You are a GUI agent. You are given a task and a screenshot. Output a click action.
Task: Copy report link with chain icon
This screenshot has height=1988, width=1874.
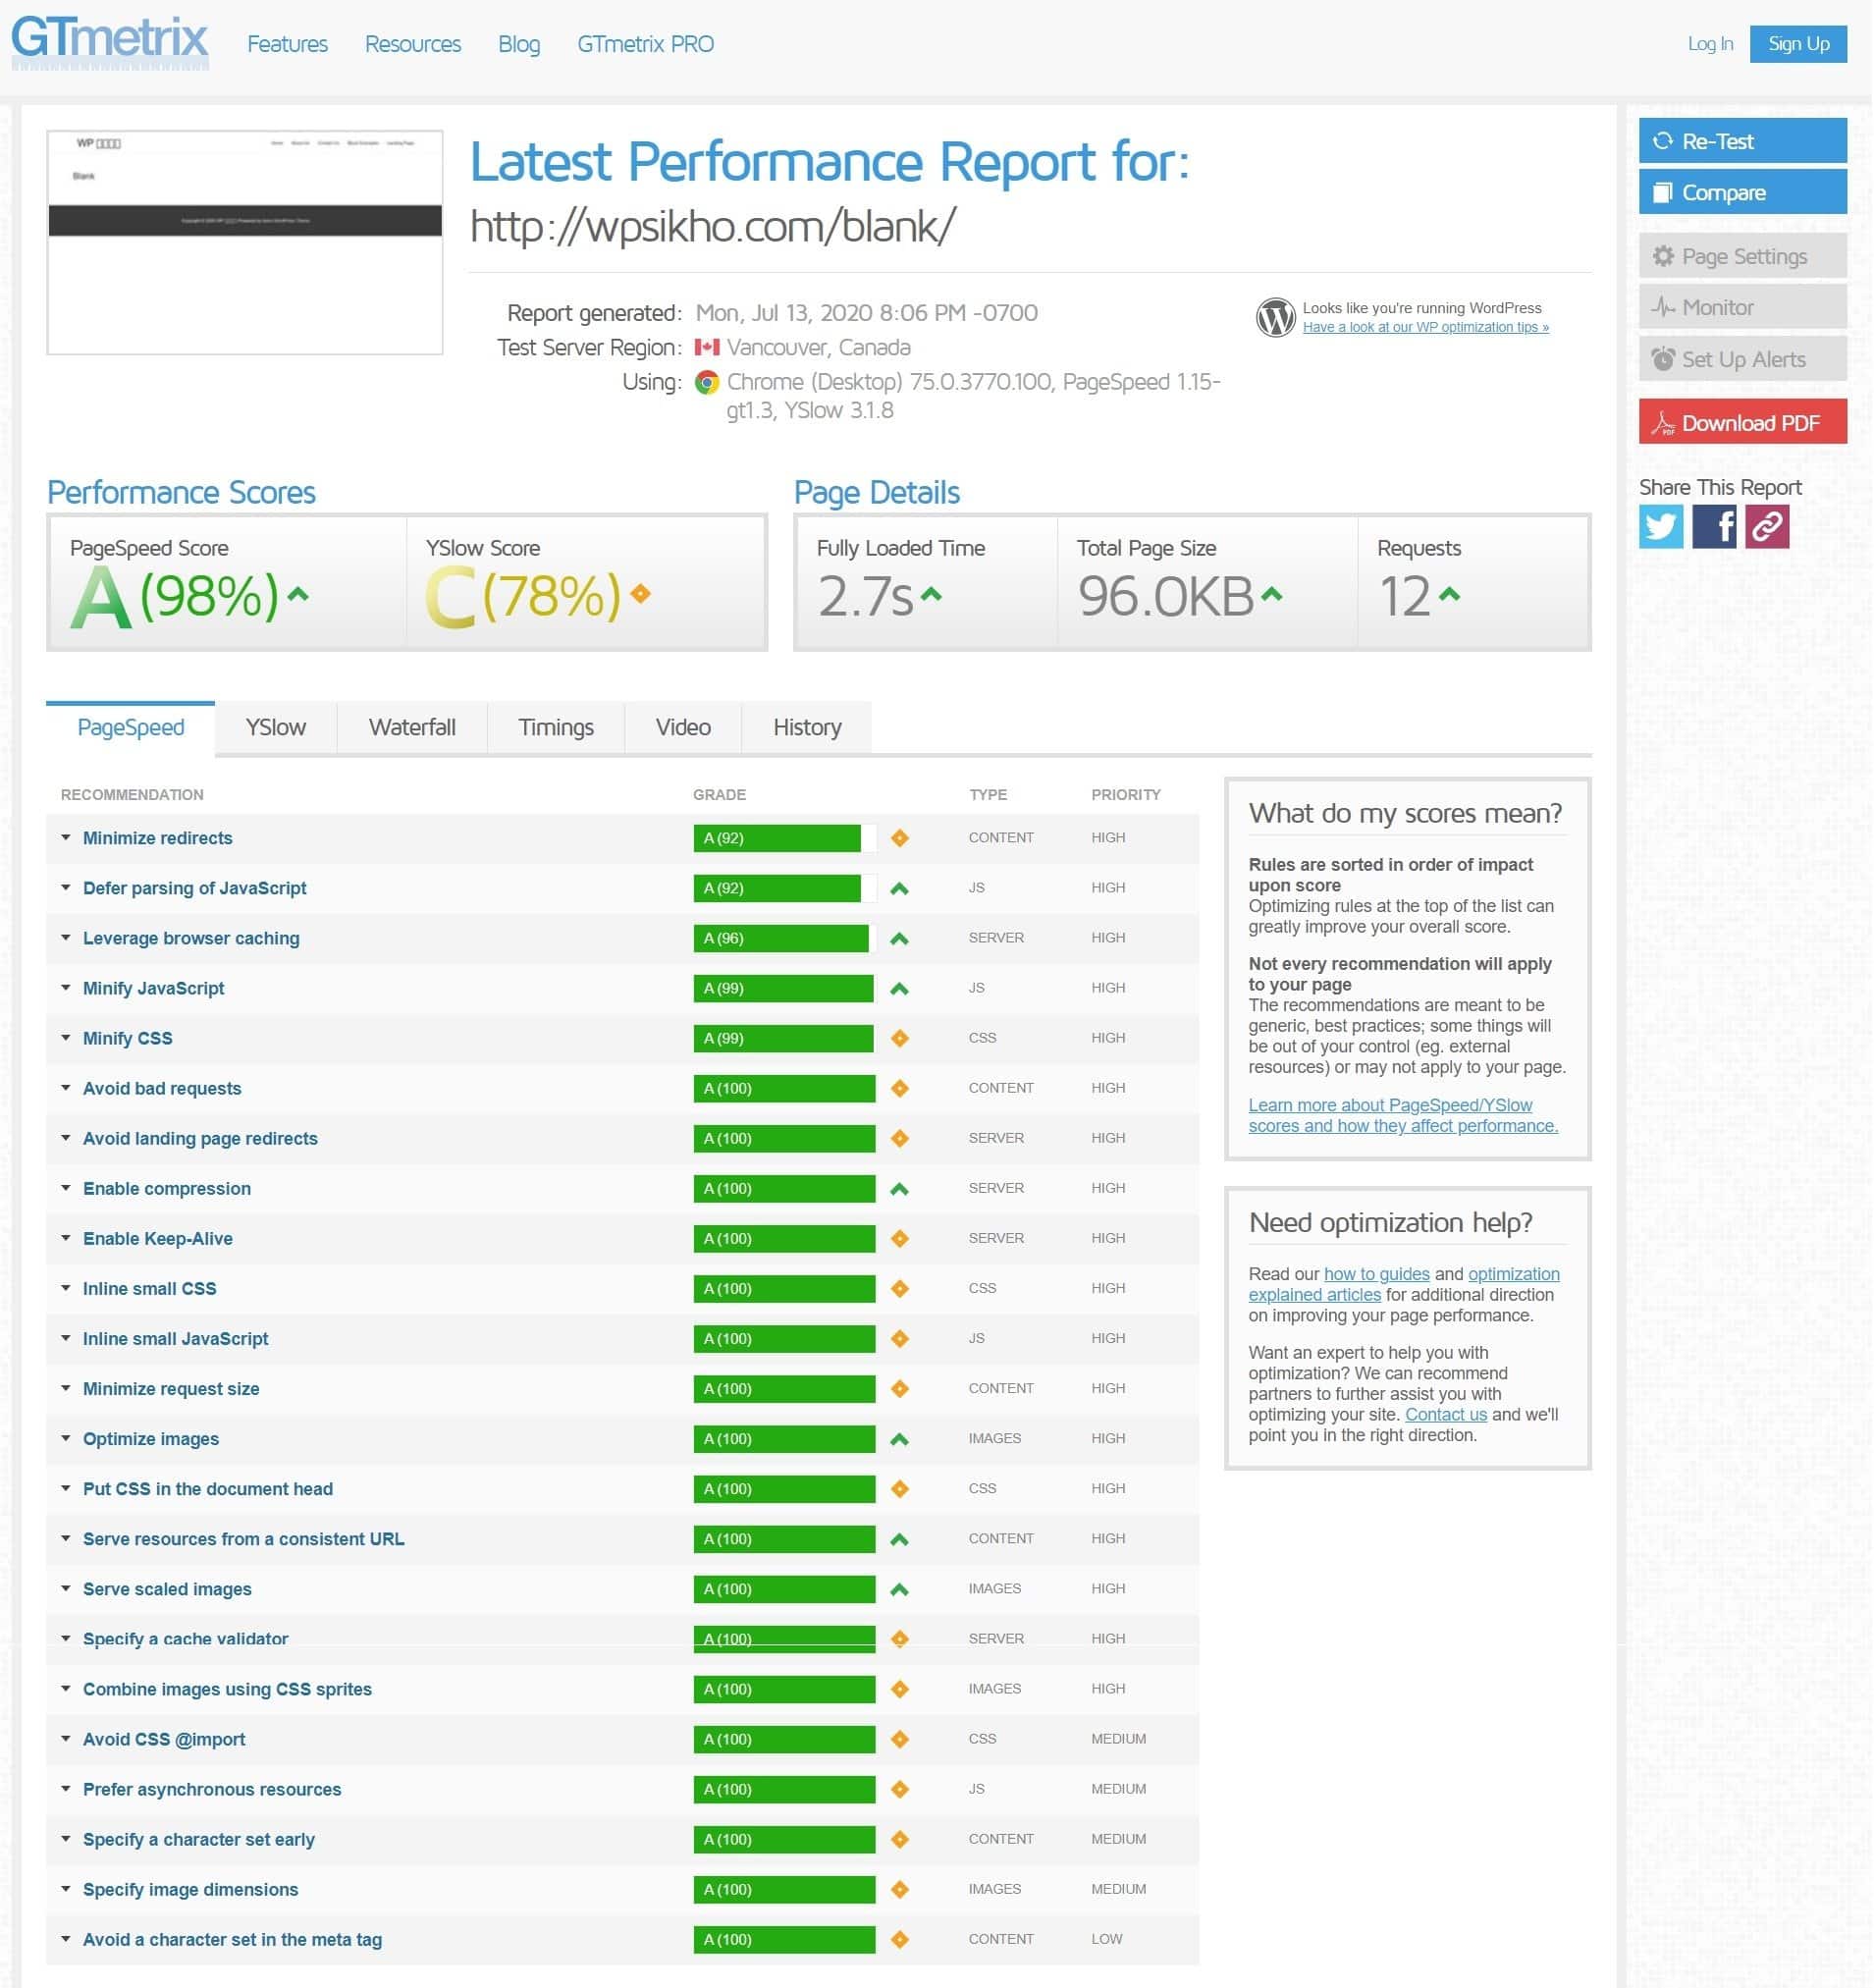coord(1768,526)
